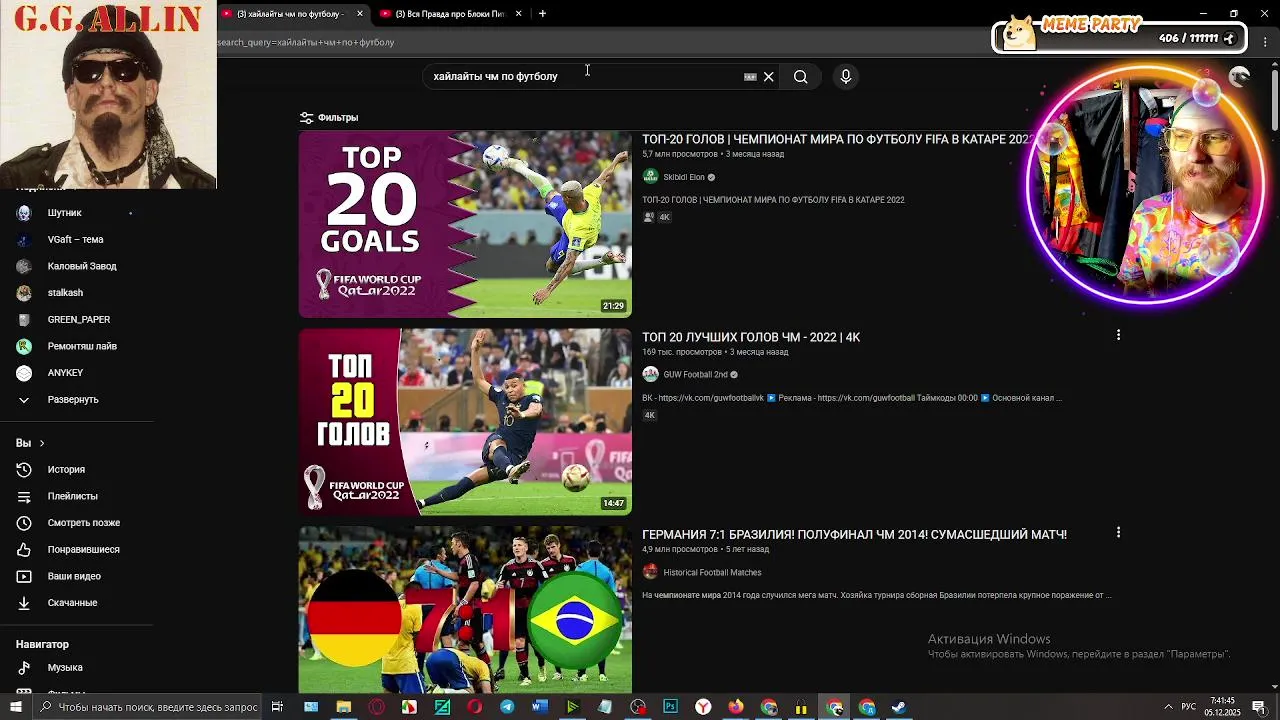Close the Вся Правда про Блоки tab
Viewport: 1280px width, 720px height.
click(x=518, y=14)
